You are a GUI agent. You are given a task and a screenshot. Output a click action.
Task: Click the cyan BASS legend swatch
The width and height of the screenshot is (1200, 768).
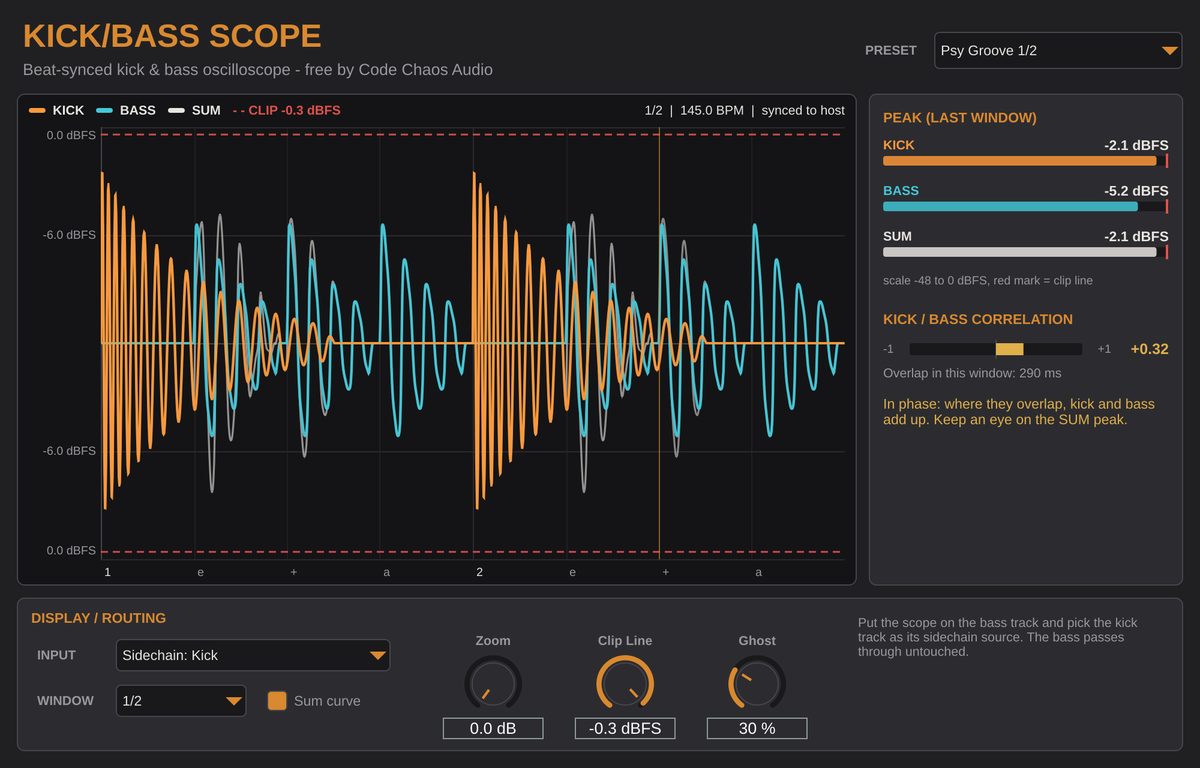point(105,110)
